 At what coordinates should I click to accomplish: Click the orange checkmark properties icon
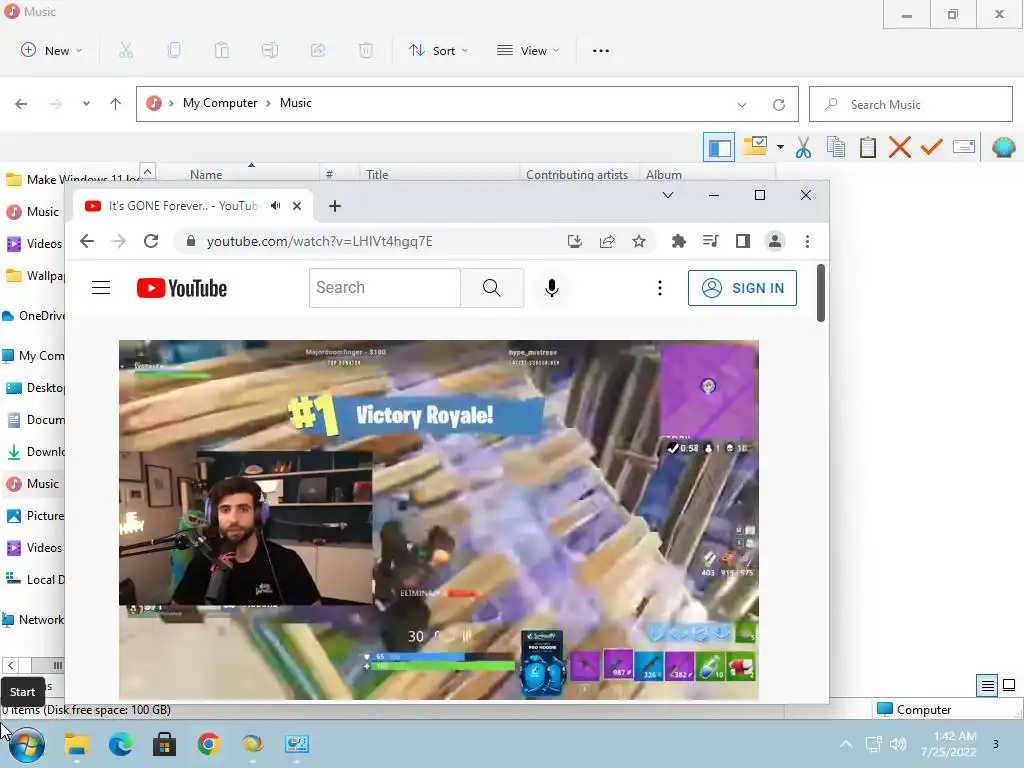pyautogui.click(x=931, y=147)
